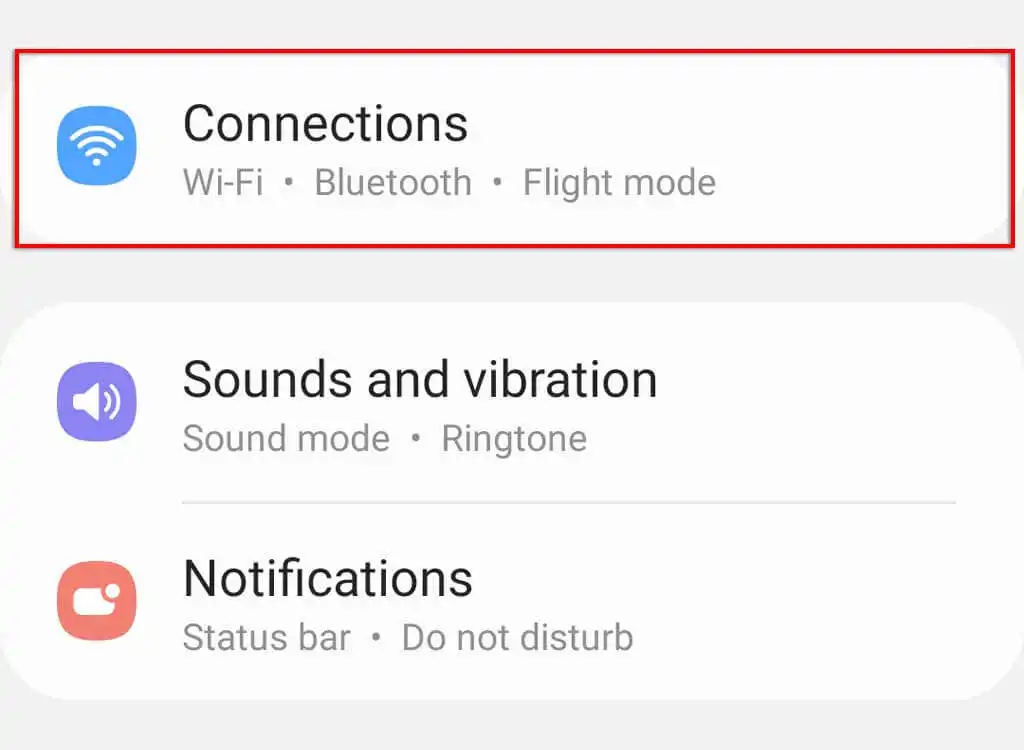This screenshot has height=750, width=1024.
Task: Select the Flight mode subtitle text
Action: pos(619,182)
